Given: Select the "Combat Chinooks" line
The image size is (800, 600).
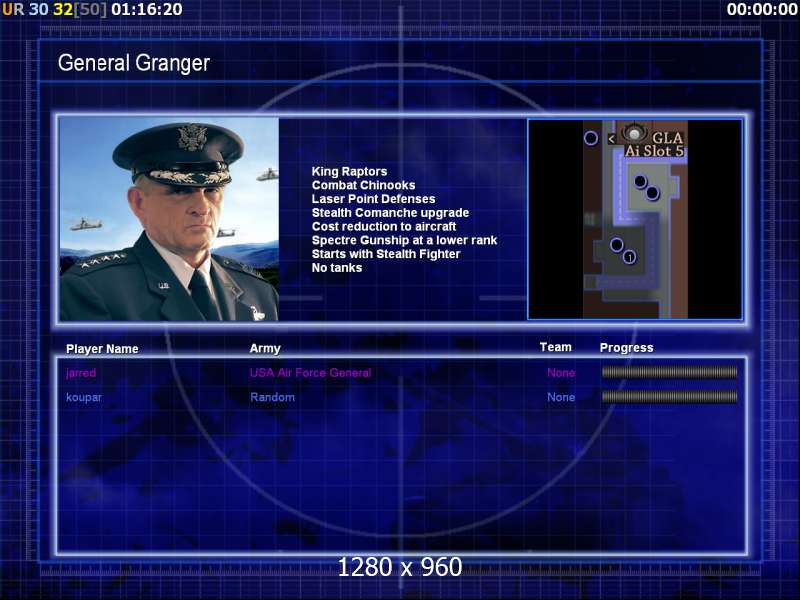Looking at the screenshot, I should pos(363,185).
